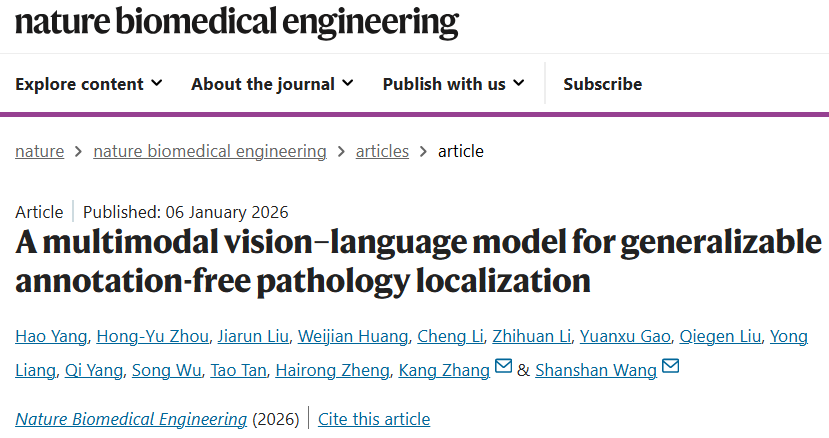This screenshot has height=438, width=829.
Task: Click the nature biomedical engineering logo
Action: click(x=237, y=22)
